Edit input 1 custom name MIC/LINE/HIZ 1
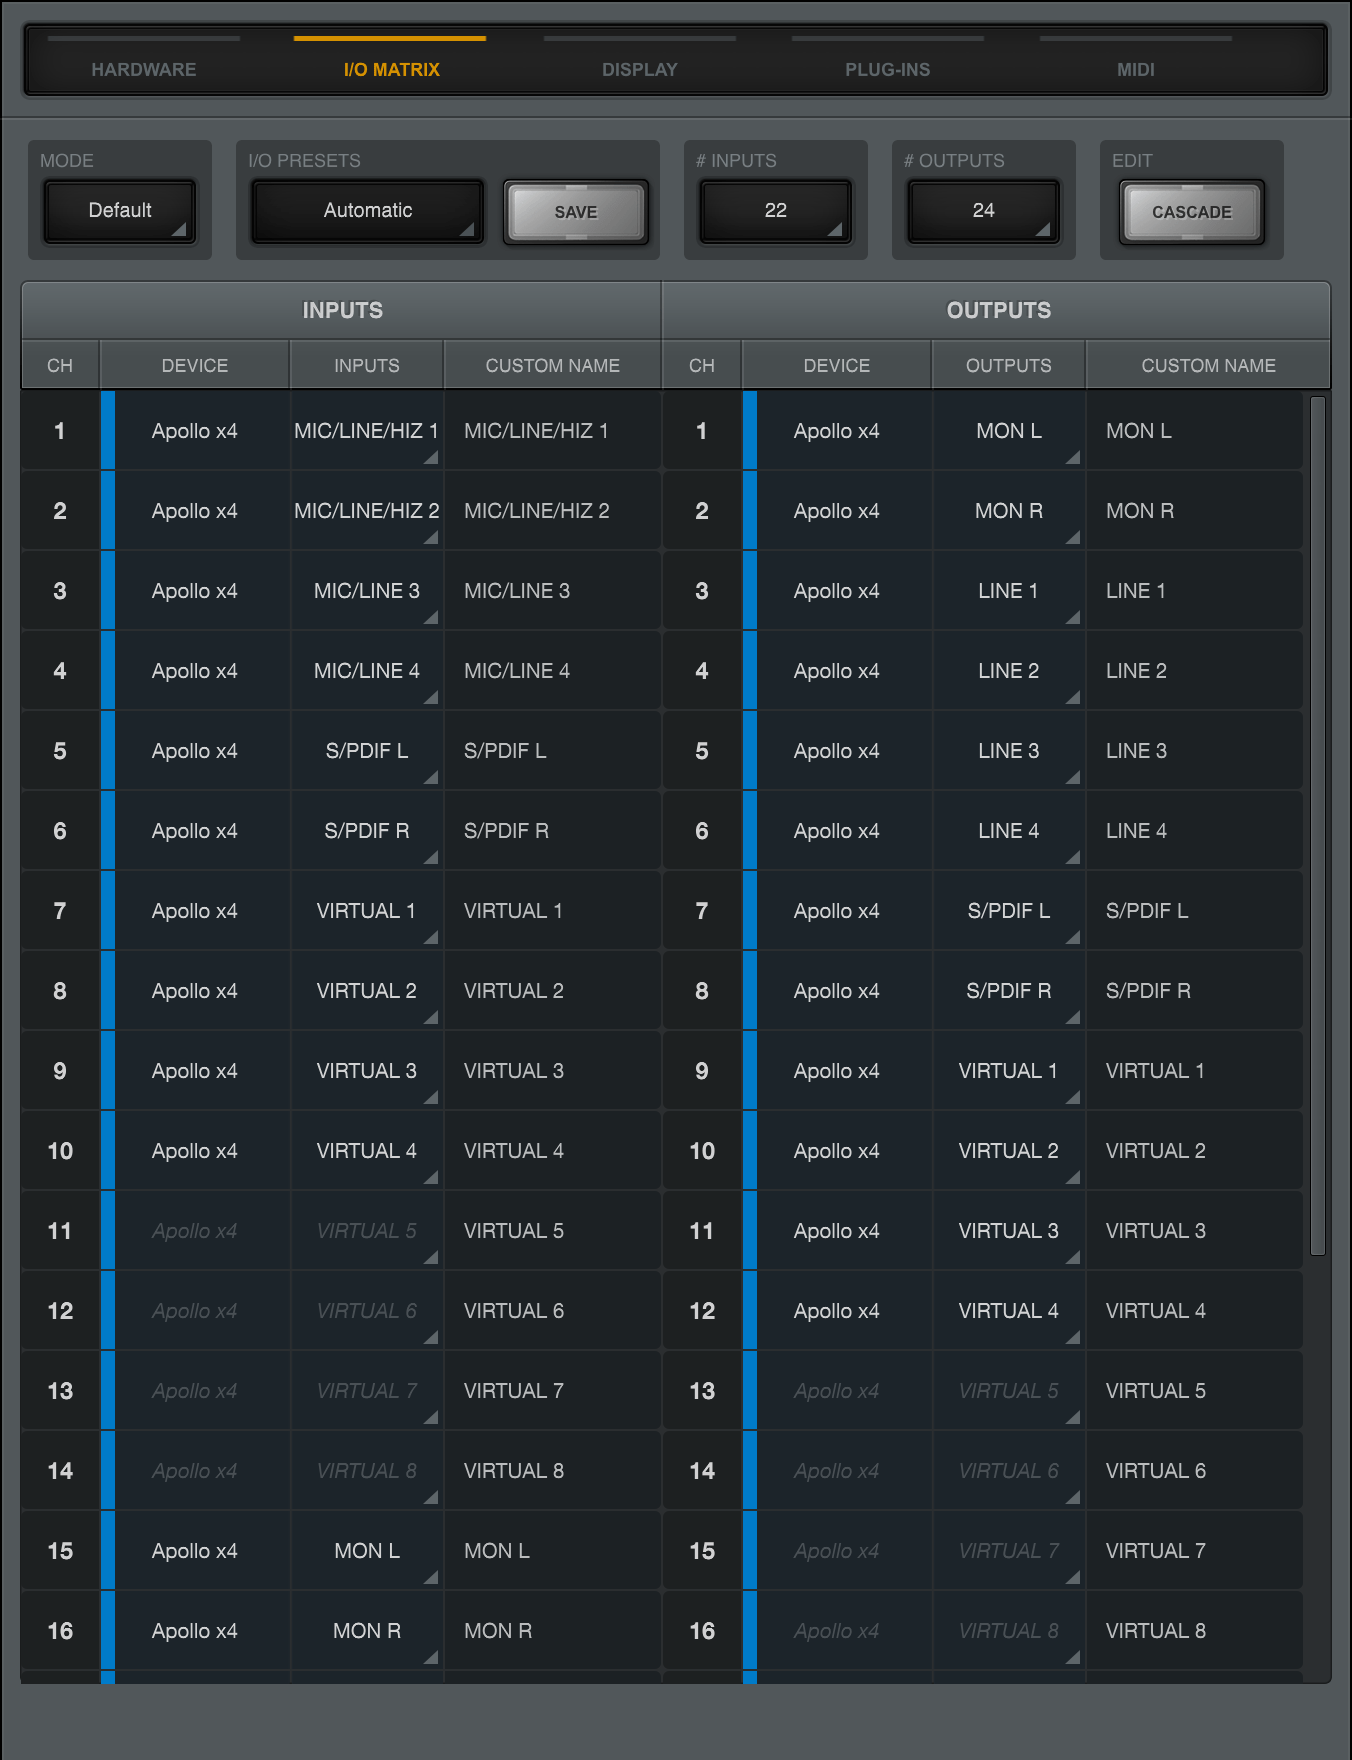This screenshot has width=1352, height=1760. pyautogui.click(x=552, y=431)
